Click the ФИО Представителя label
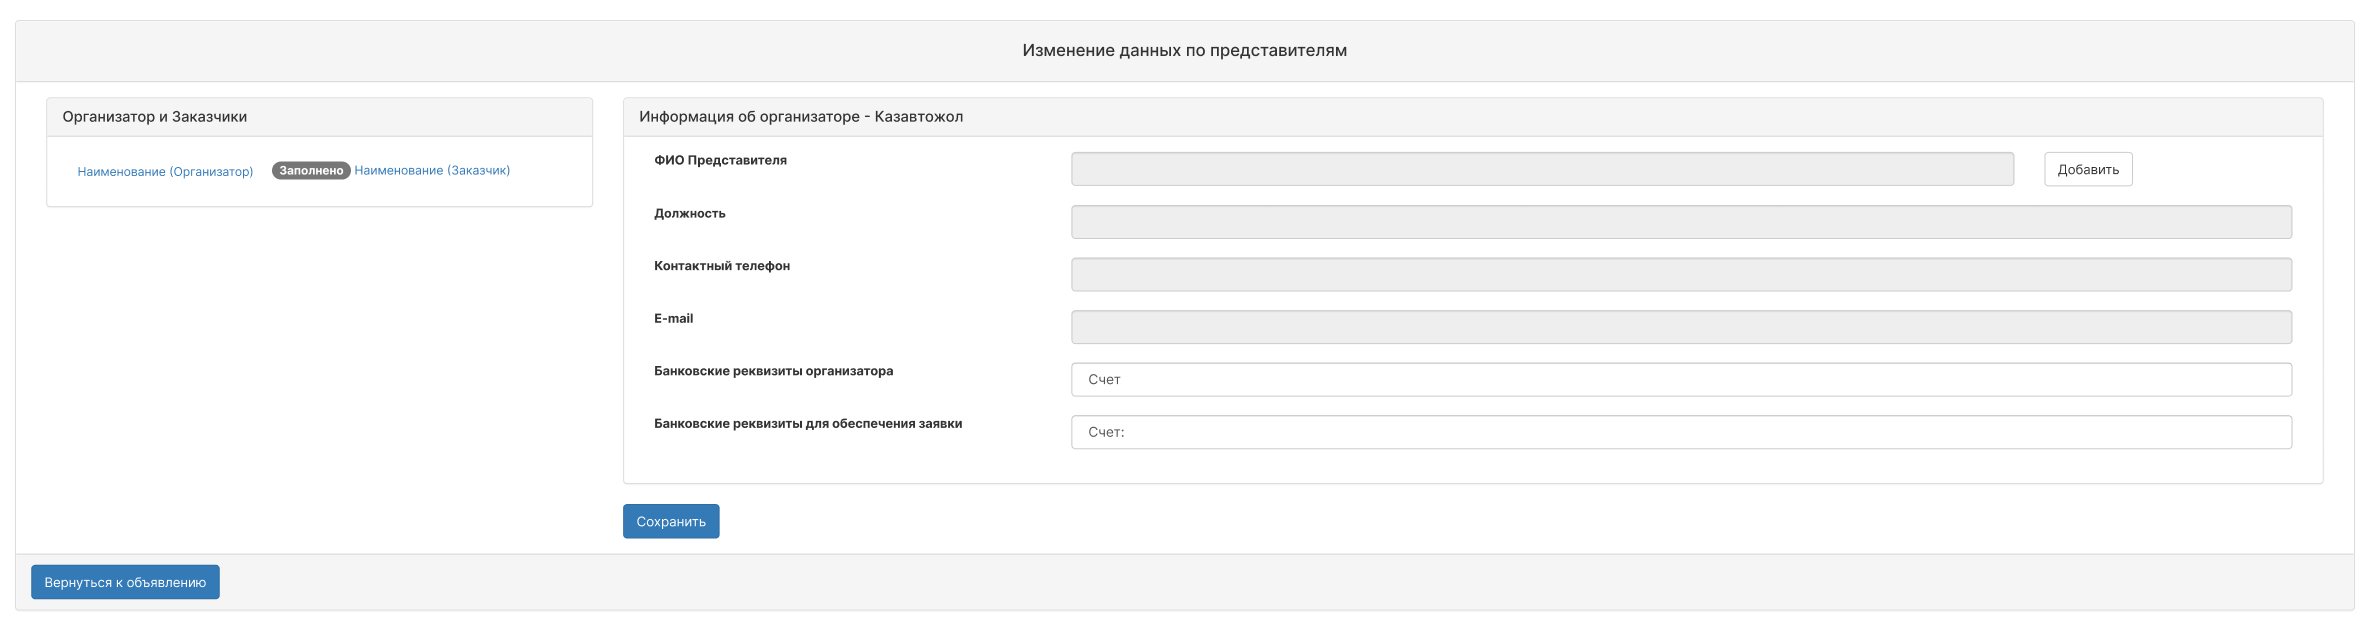The height and width of the screenshot is (631, 2370). (720, 160)
